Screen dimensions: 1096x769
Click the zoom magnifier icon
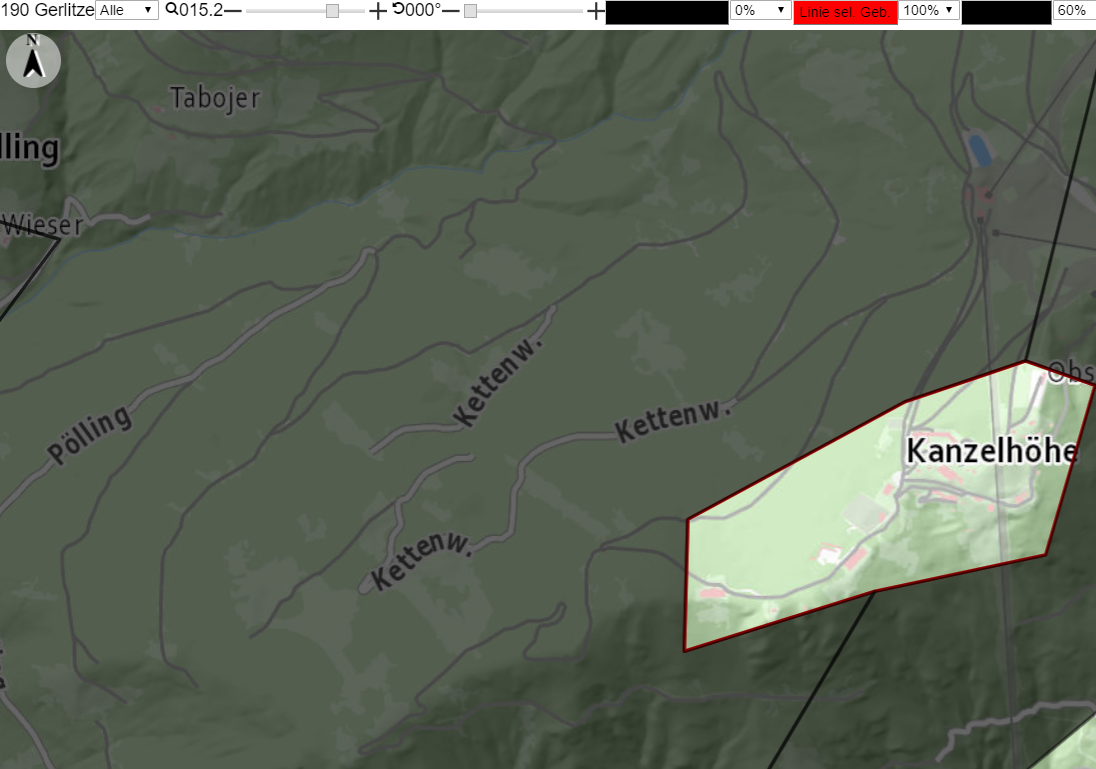(x=171, y=10)
